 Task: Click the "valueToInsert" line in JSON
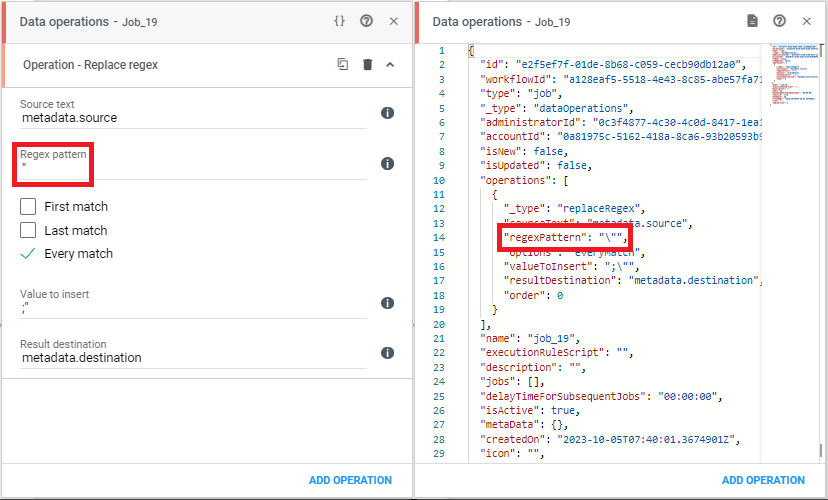click(x=571, y=266)
